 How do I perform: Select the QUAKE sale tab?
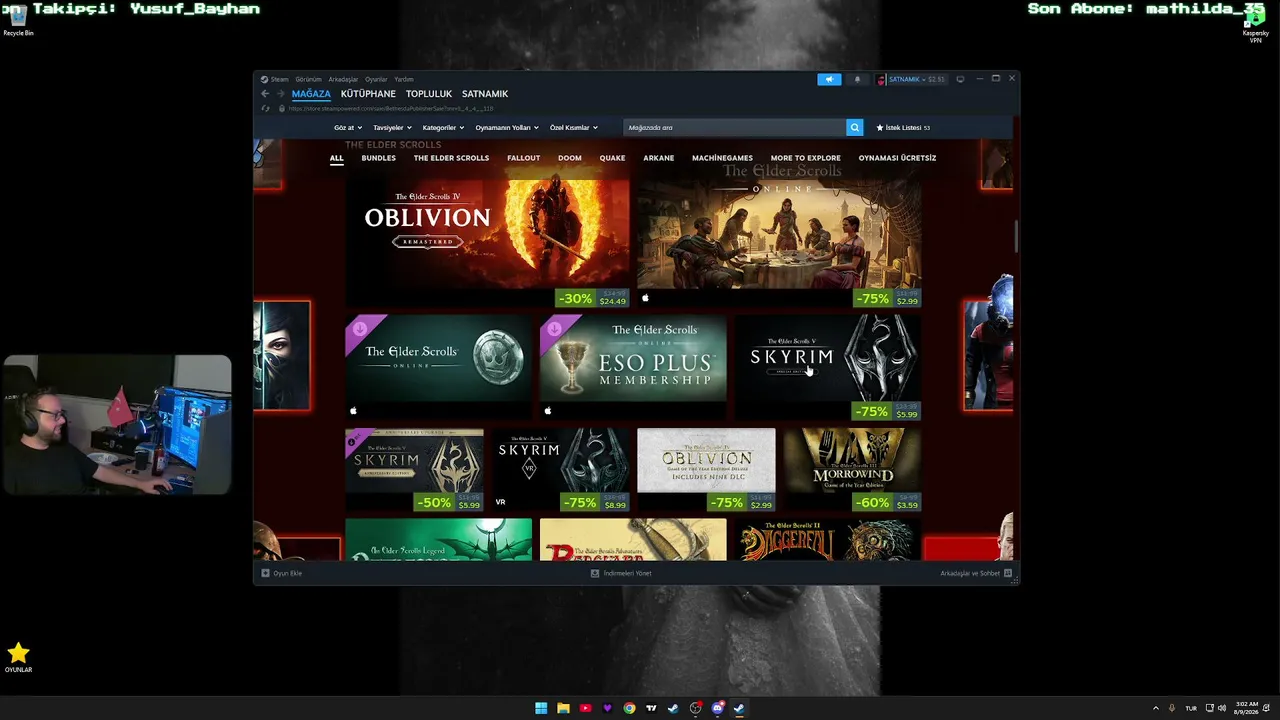pos(612,158)
